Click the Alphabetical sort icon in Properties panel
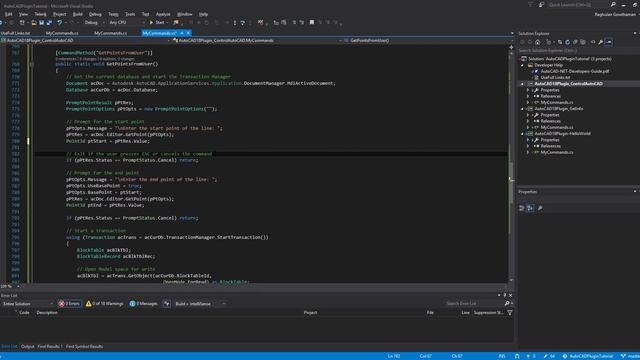Viewport: 640px width, 360px height. (x=530, y=208)
